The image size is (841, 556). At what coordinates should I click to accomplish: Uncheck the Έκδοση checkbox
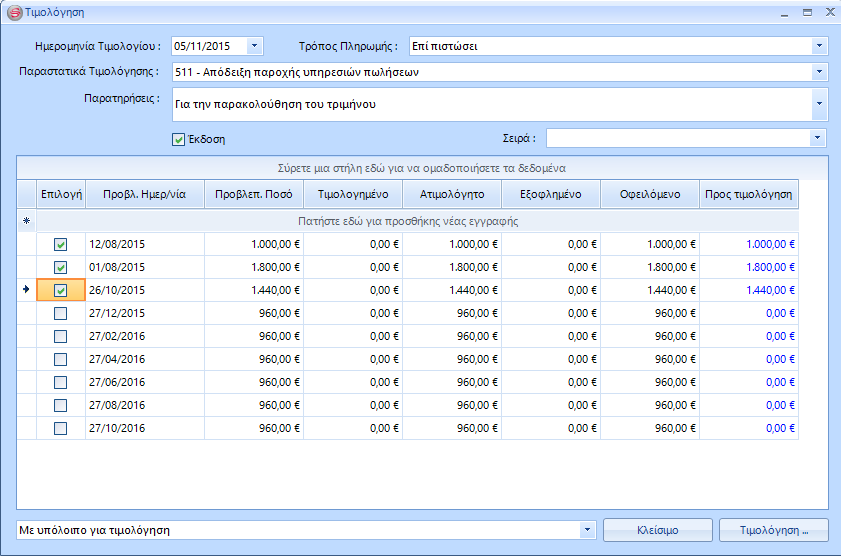coord(179,139)
